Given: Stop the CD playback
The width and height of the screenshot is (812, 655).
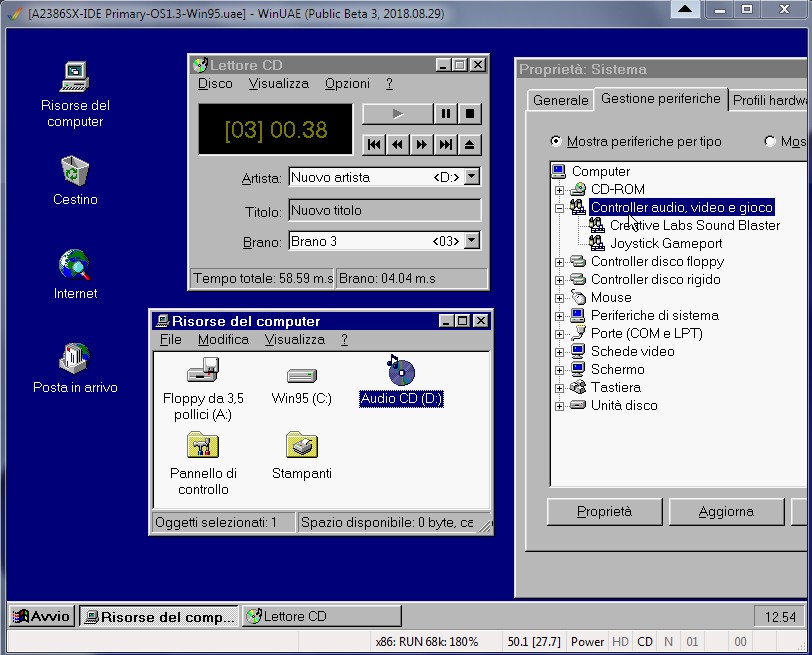Looking at the screenshot, I should point(470,114).
